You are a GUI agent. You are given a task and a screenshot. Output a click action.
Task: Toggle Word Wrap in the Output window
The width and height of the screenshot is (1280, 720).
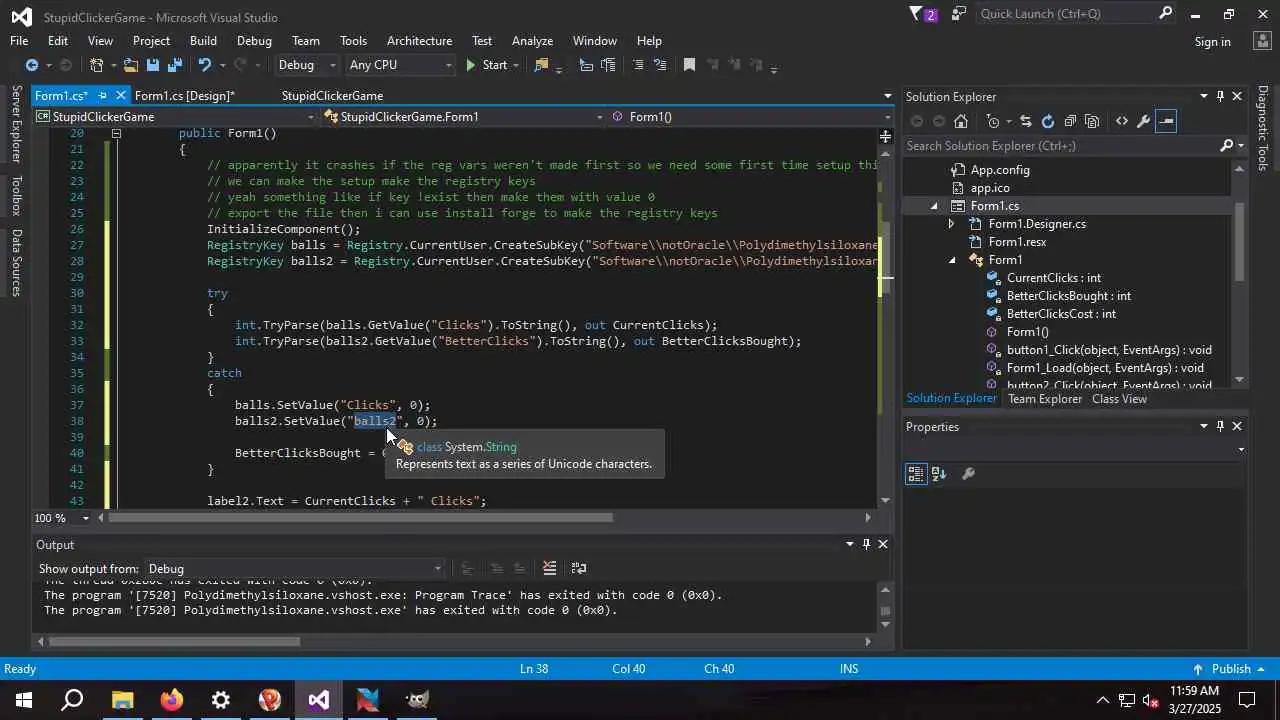(x=579, y=568)
